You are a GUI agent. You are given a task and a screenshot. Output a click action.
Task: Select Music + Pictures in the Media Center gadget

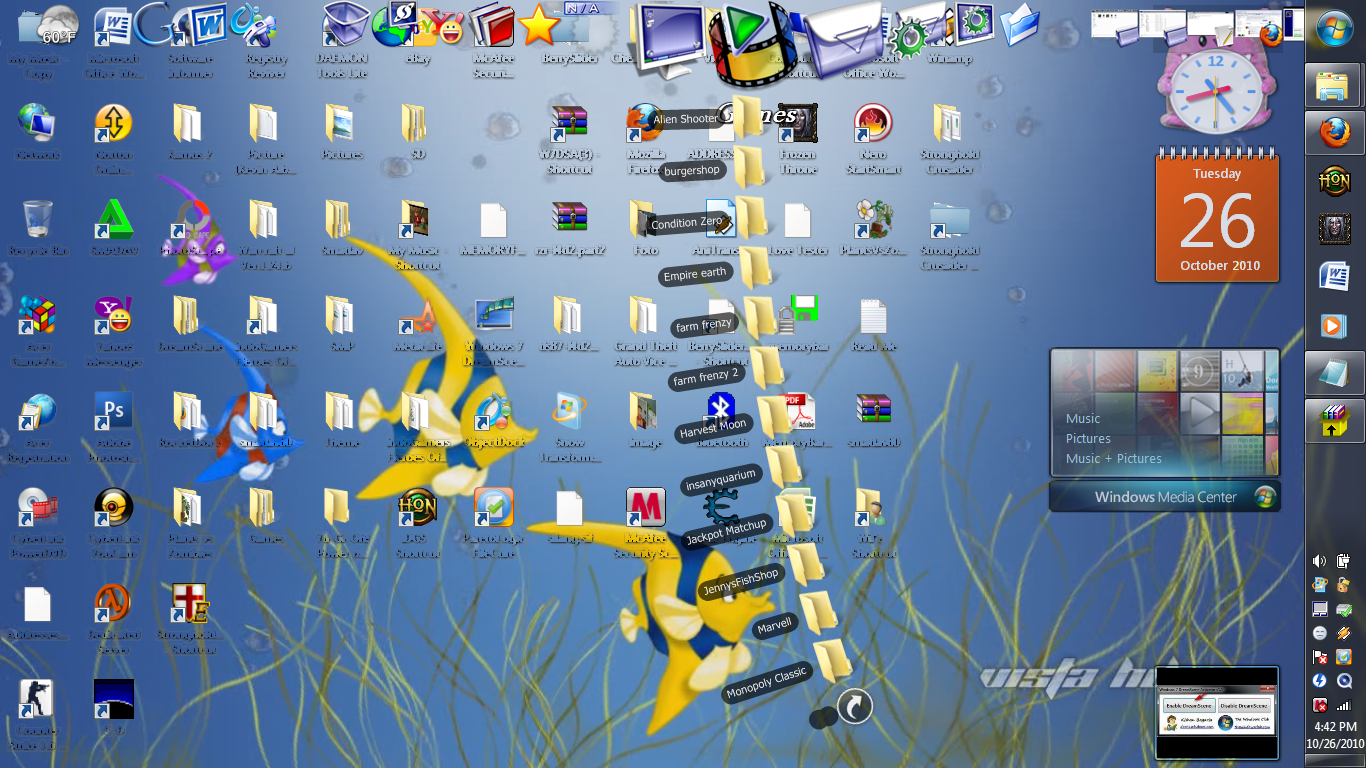(1114, 458)
